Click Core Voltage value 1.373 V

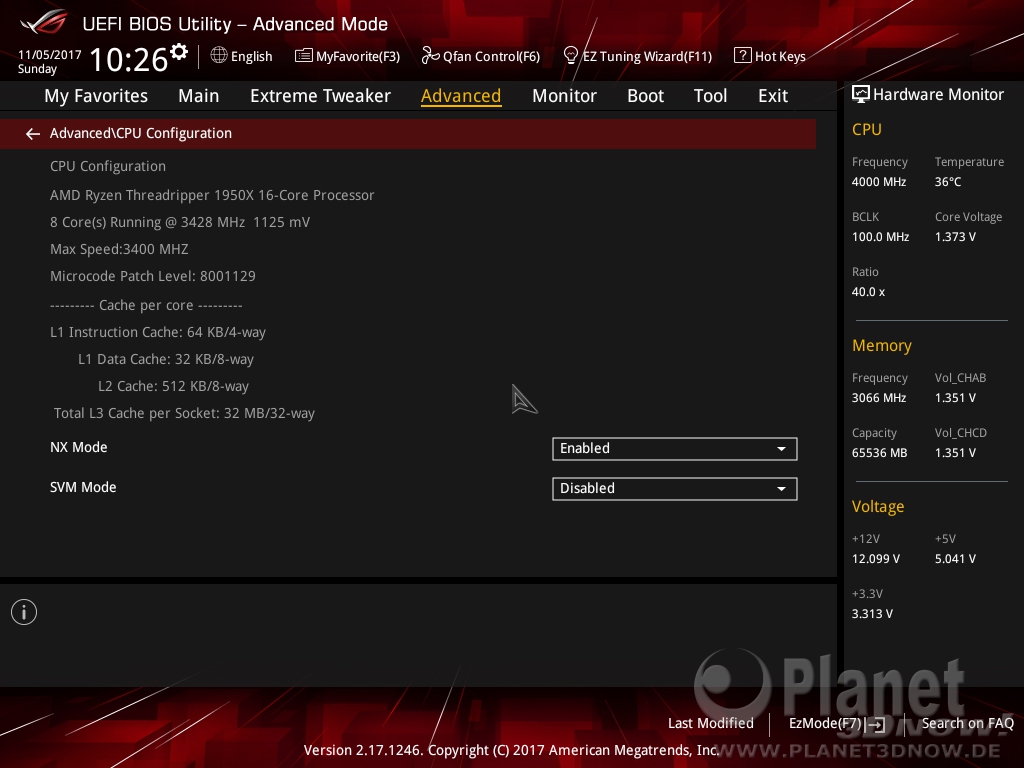(955, 237)
